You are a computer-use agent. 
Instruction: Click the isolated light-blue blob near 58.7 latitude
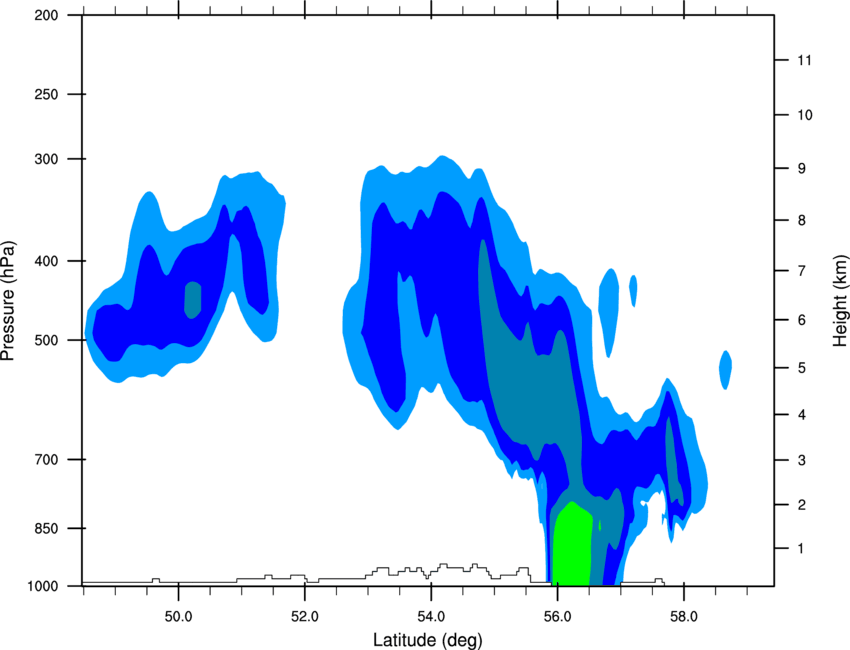[725, 370]
